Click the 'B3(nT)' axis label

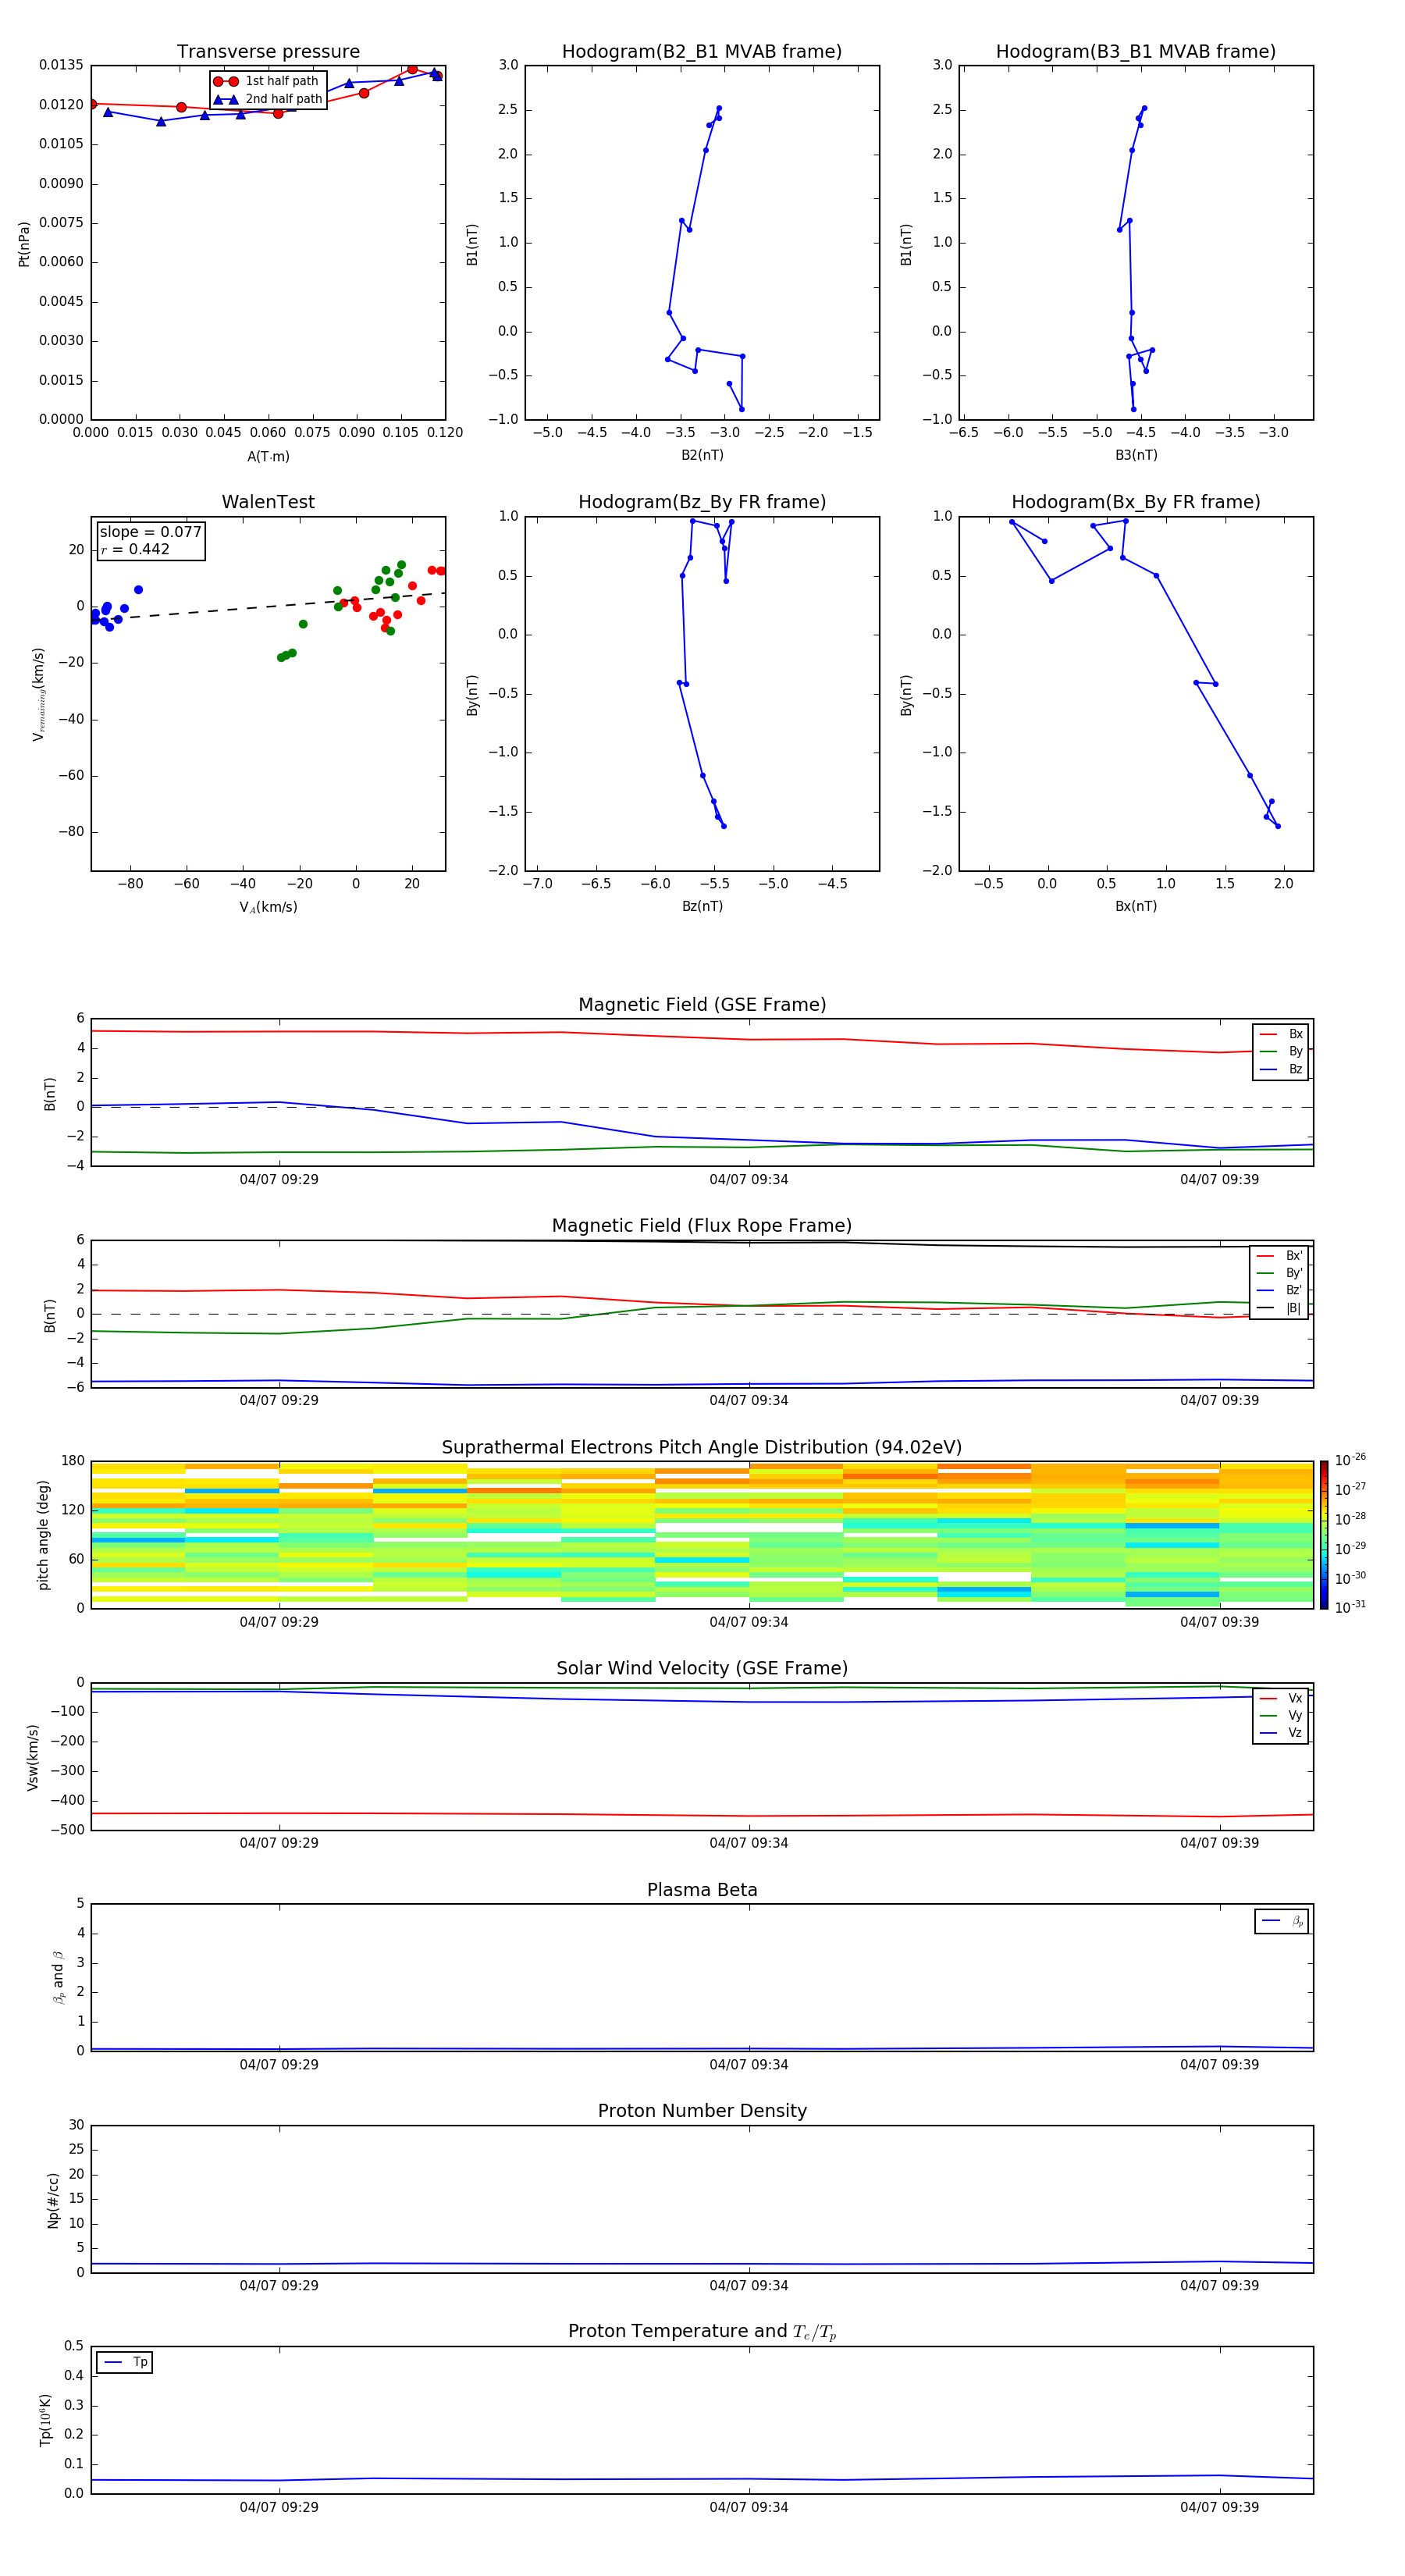pos(1136,455)
